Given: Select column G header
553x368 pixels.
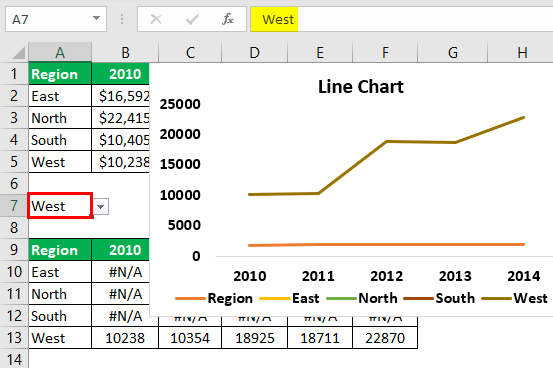Looking at the screenshot, I should point(452,53).
